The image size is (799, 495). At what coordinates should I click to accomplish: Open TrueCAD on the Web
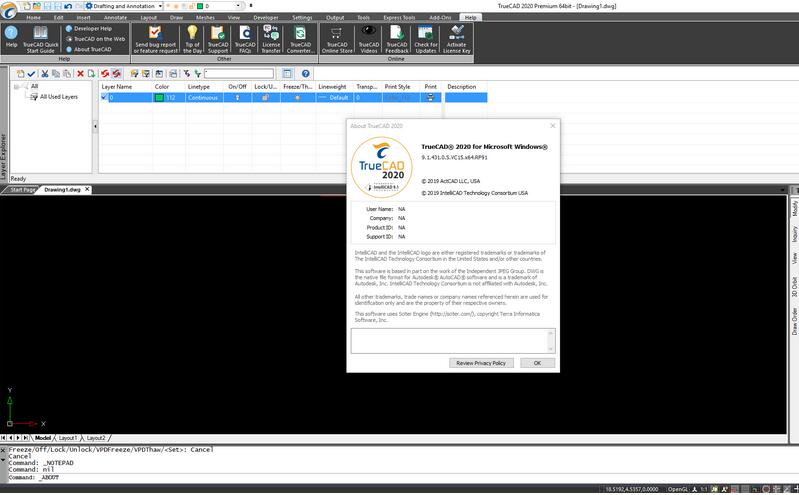(95, 39)
